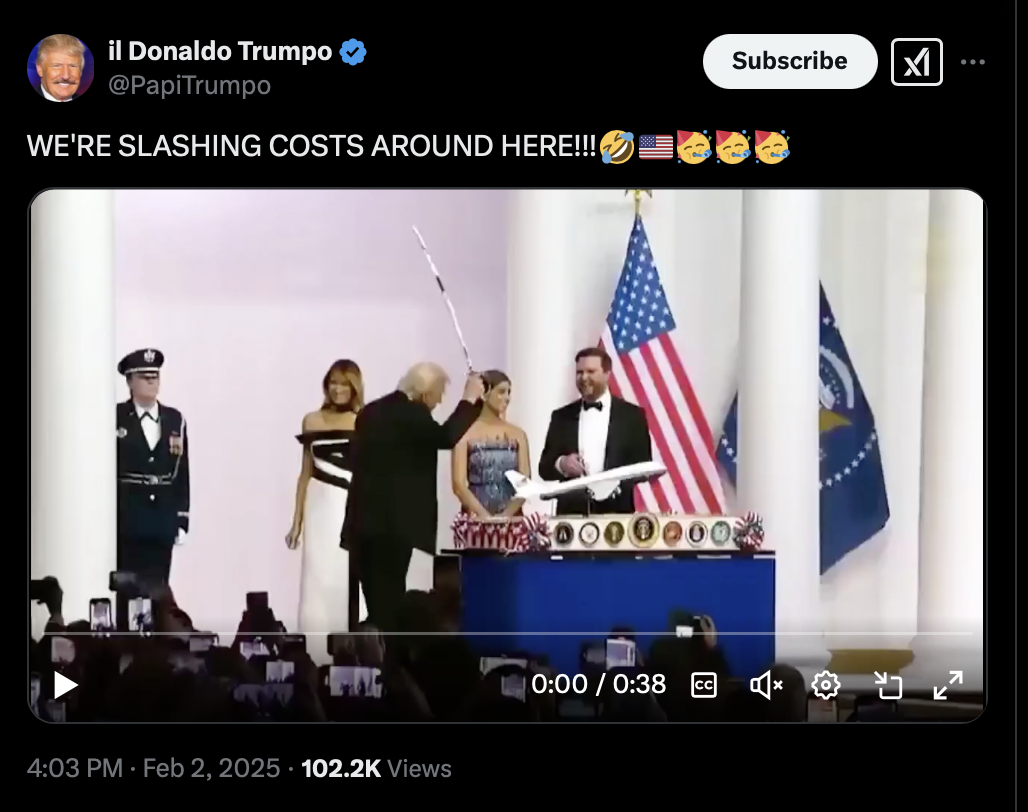The width and height of the screenshot is (1028, 812).
Task: Click the SLASHING COSTS tweet text
Action: click(311, 145)
